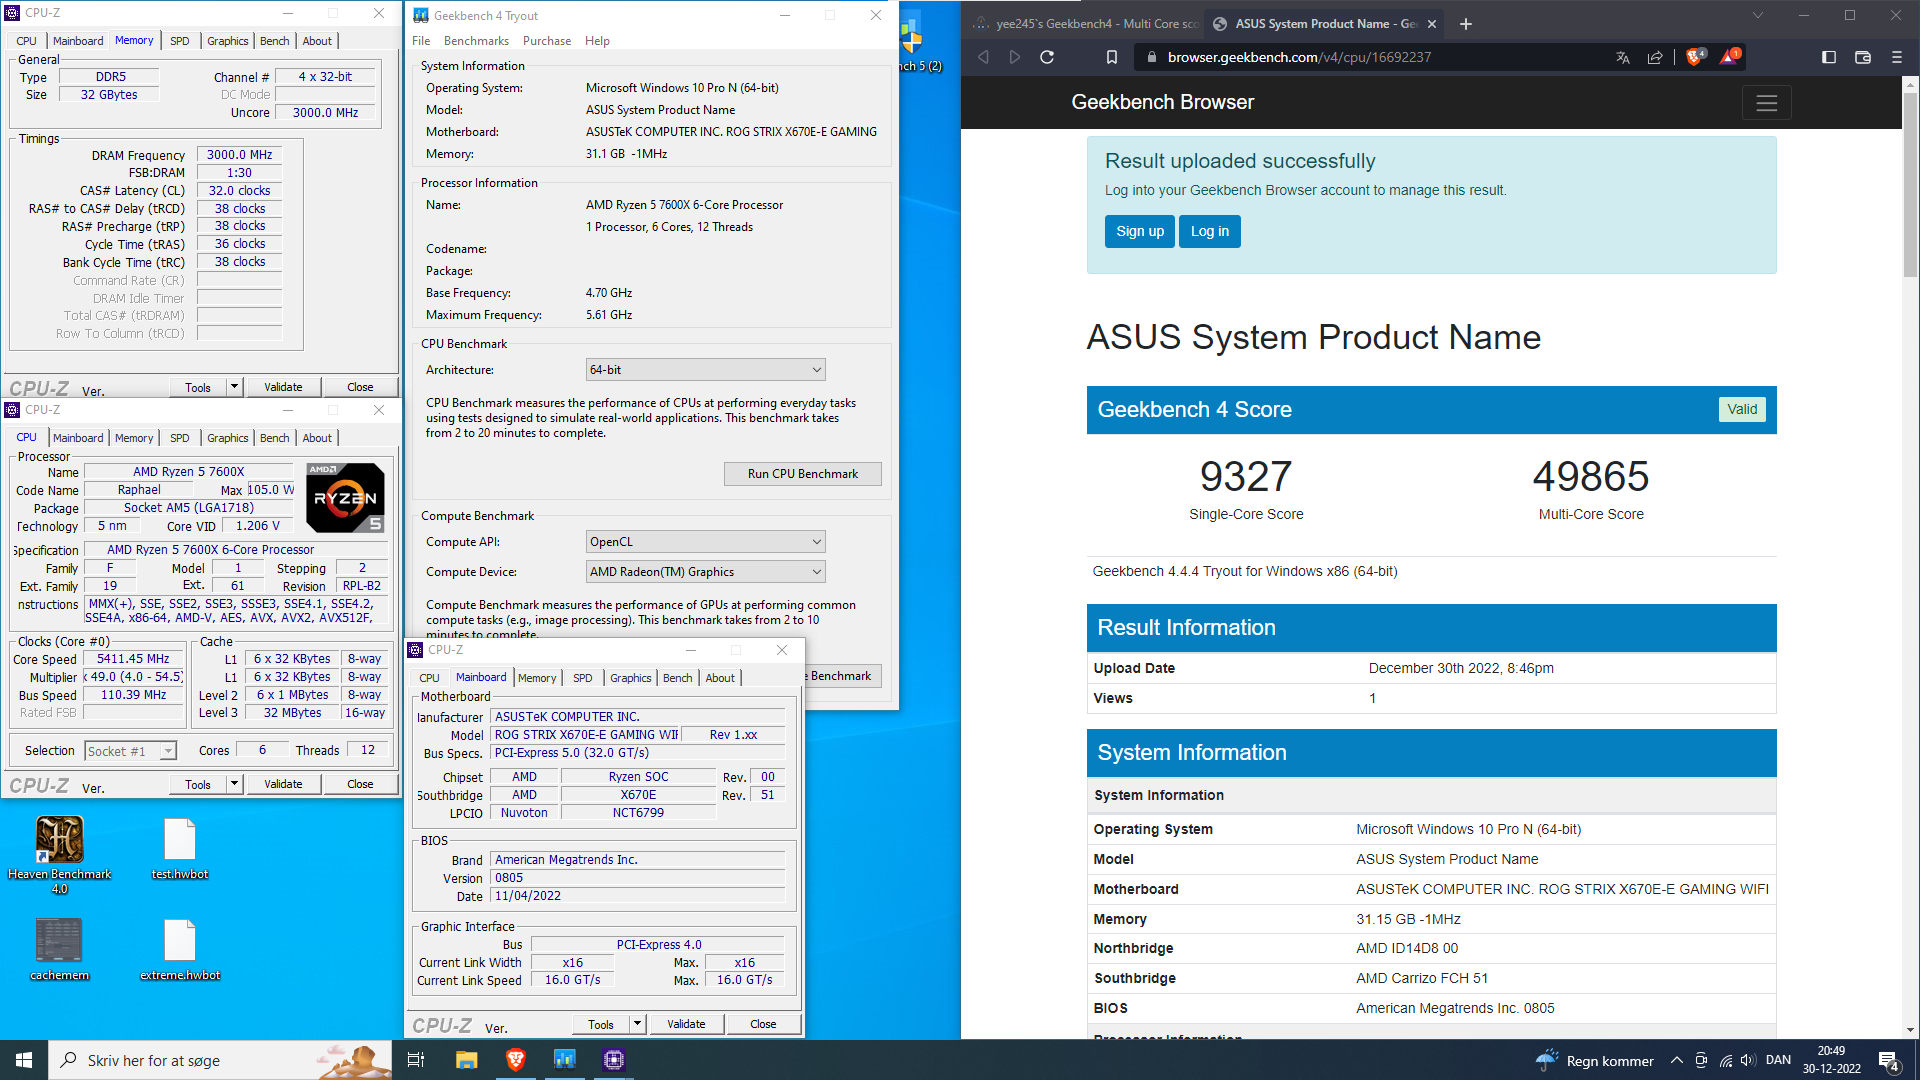Open About tab in CPU-Z Memory window
Image resolution: width=1920 pixels, height=1080 pixels.
click(x=317, y=41)
